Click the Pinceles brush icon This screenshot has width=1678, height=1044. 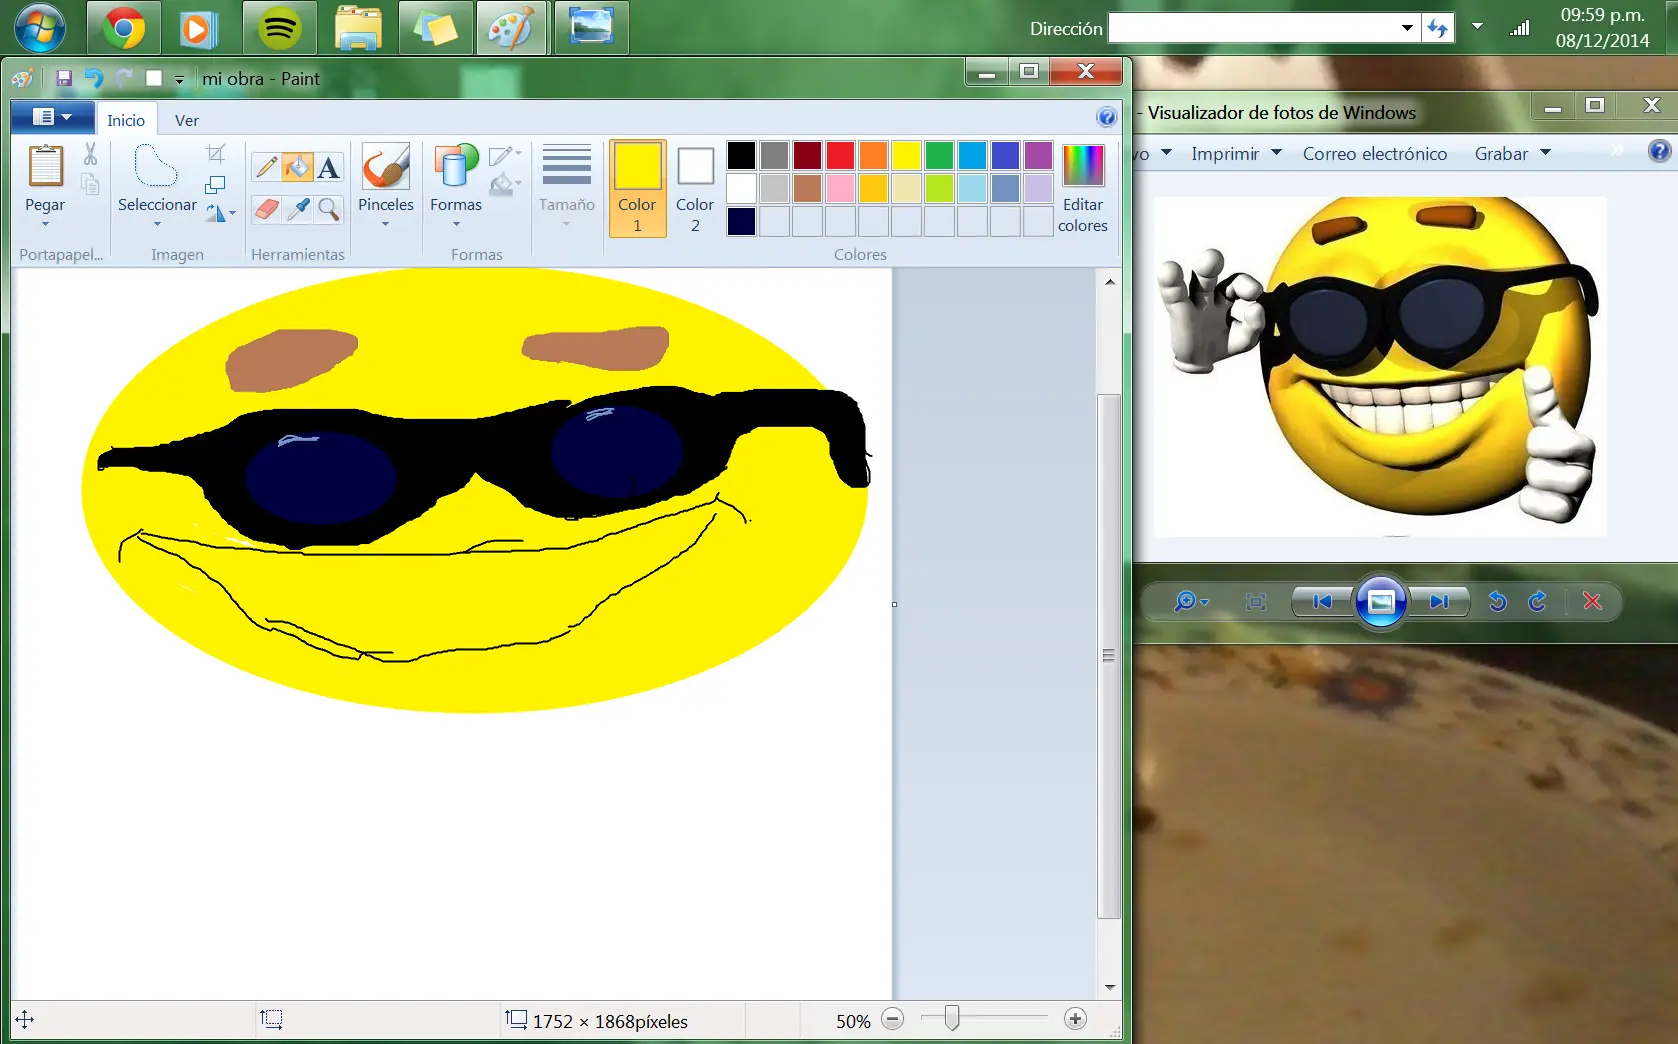385,166
